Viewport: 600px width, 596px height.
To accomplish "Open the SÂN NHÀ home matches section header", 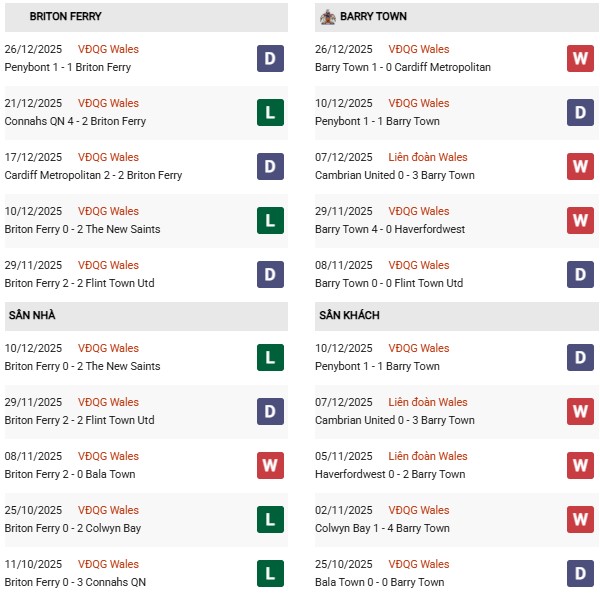I will [32, 316].
